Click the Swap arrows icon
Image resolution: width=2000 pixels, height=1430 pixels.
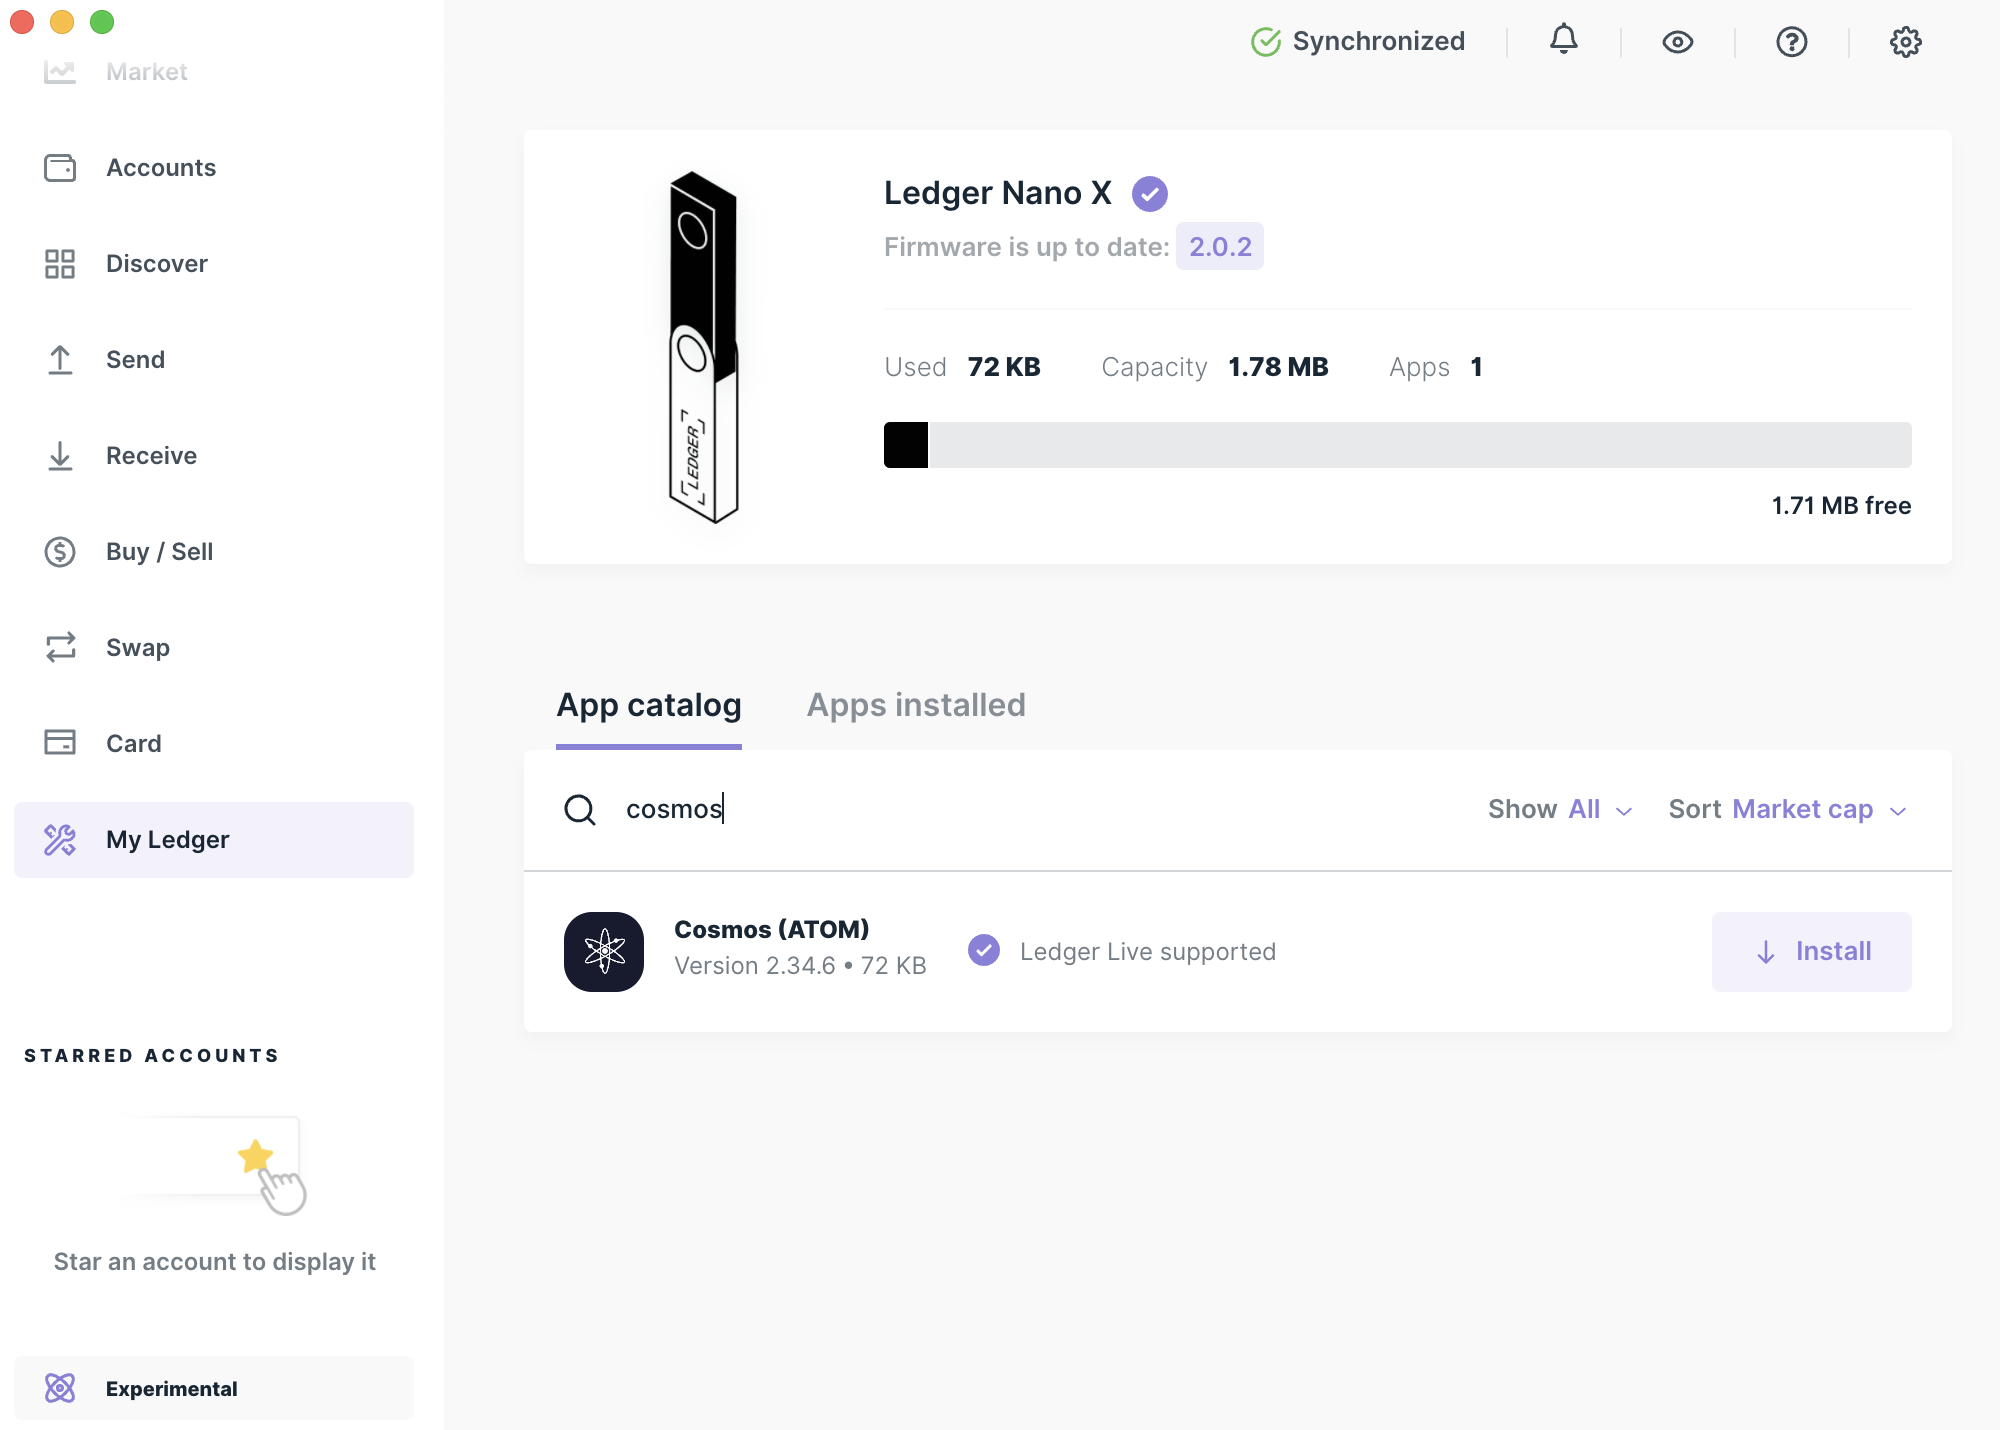point(60,648)
